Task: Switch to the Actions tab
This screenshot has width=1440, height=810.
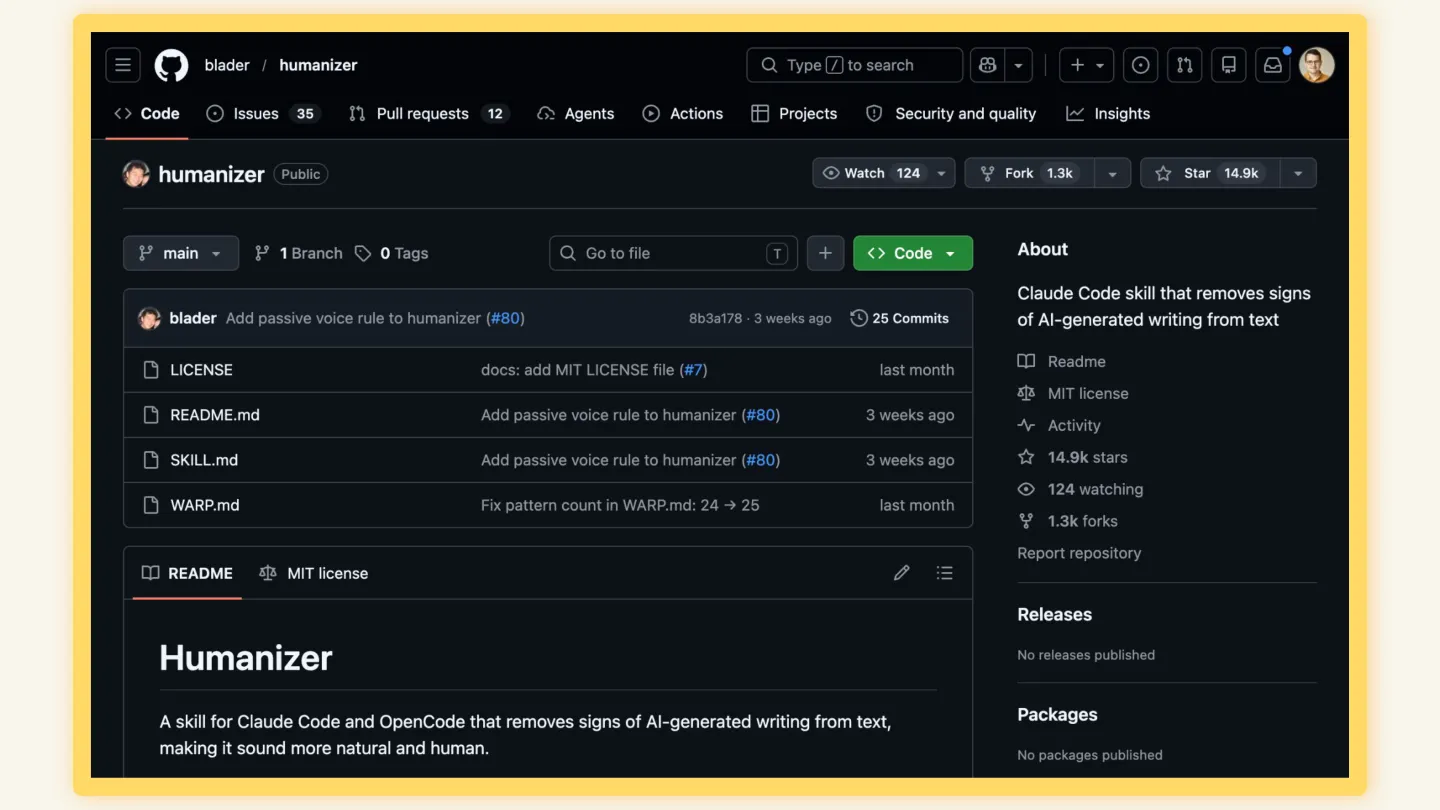Action: (x=683, y=114)
